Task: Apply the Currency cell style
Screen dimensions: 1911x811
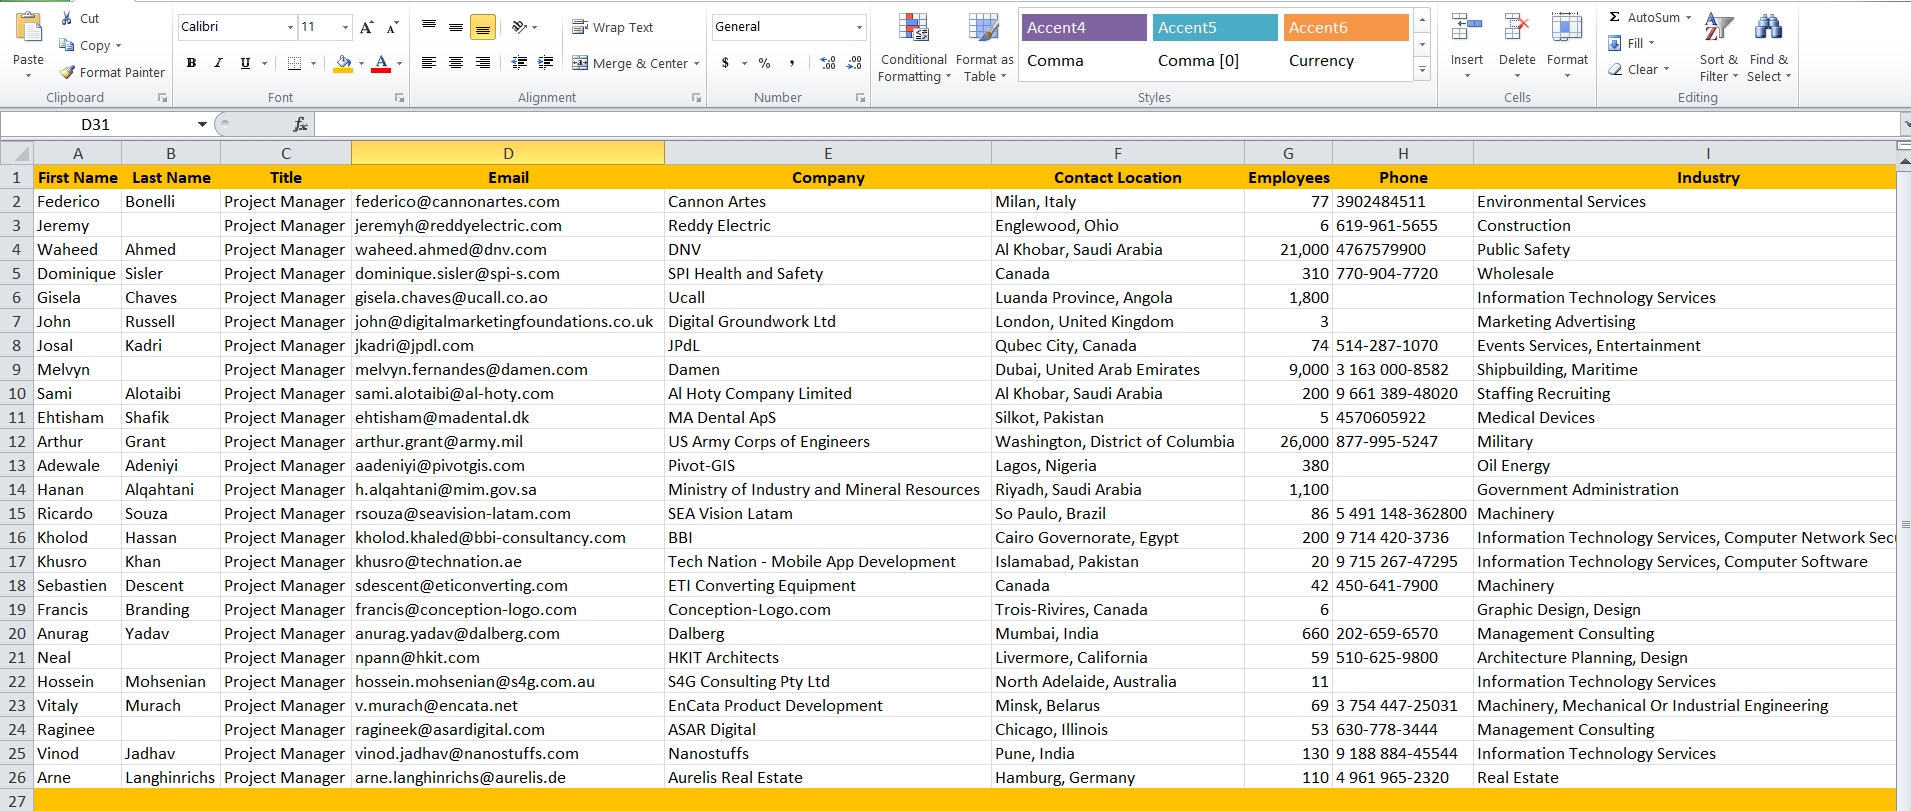Action: [1321, 61]
